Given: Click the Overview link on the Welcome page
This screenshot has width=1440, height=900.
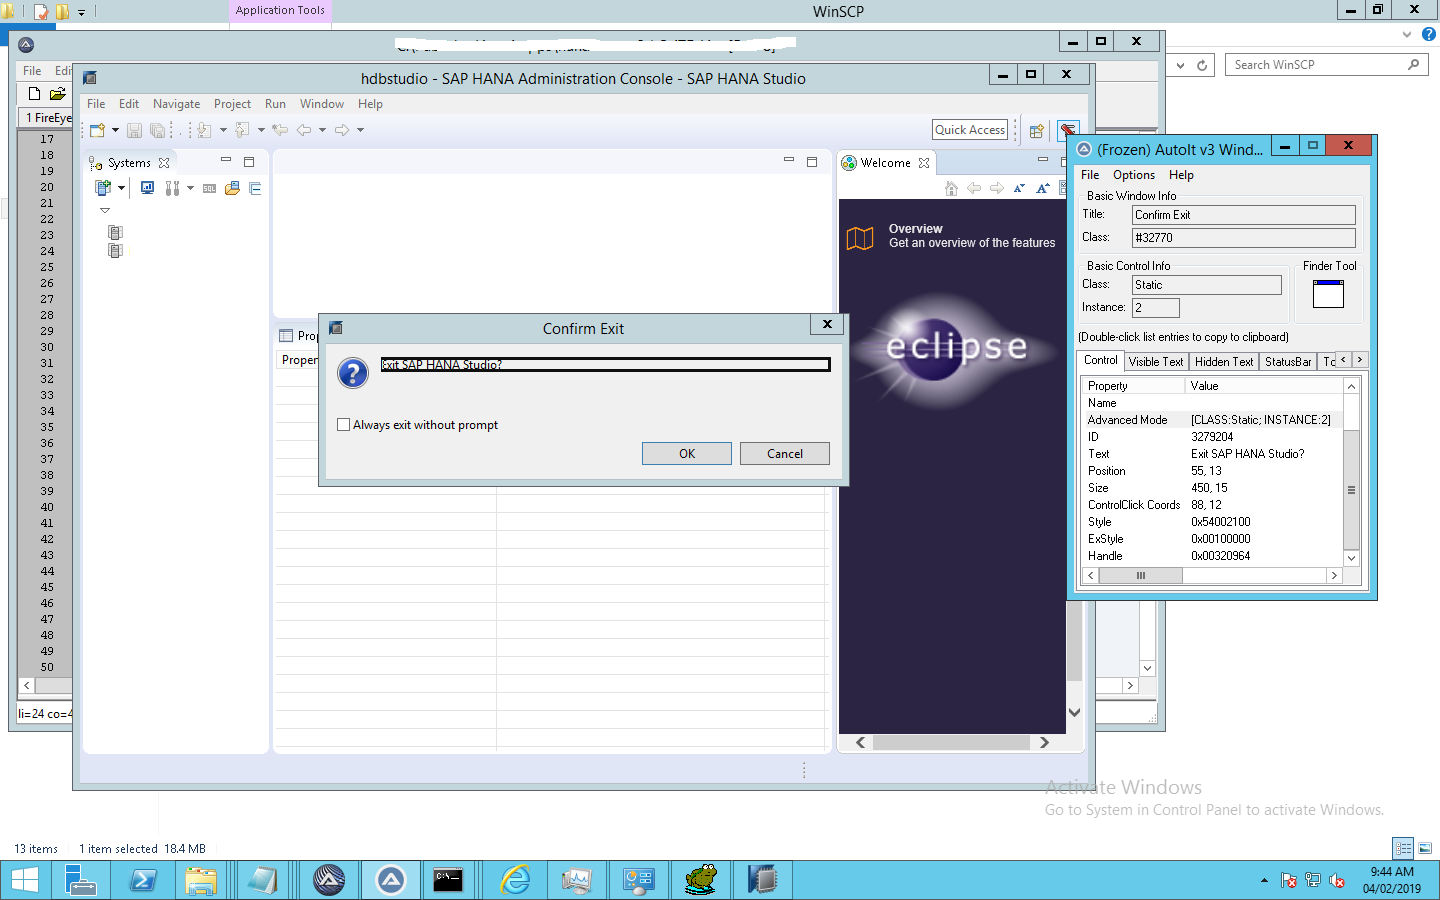Looking at the screenshot, I should pos(916,229).
